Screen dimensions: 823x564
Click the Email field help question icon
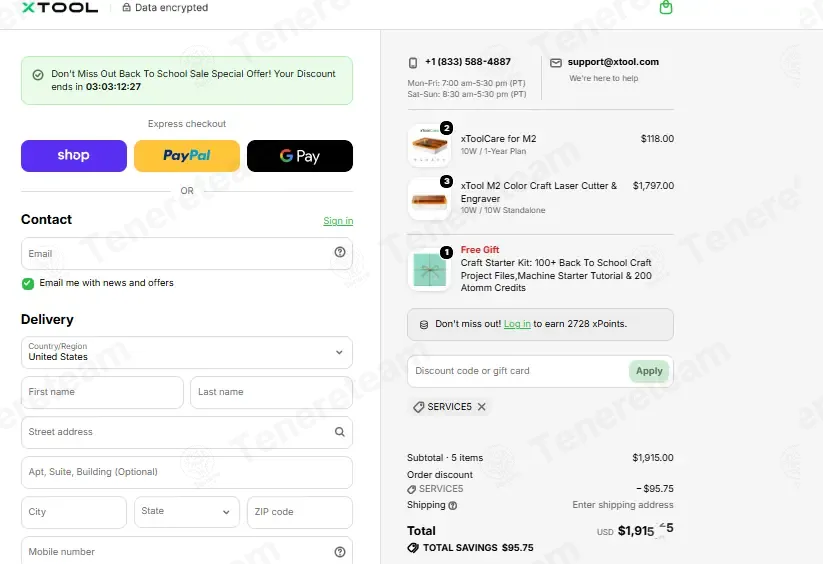pyautogui.click(x=340, y=252)
